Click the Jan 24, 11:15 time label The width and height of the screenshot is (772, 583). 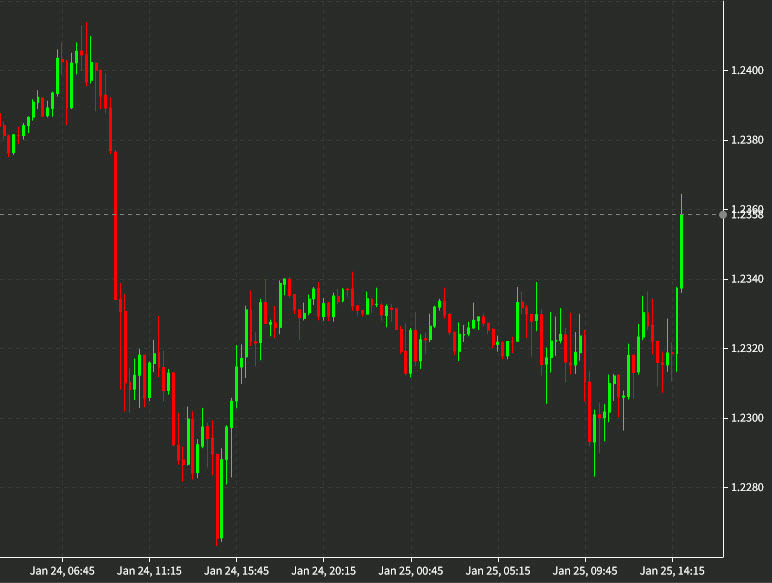[149, 571]
